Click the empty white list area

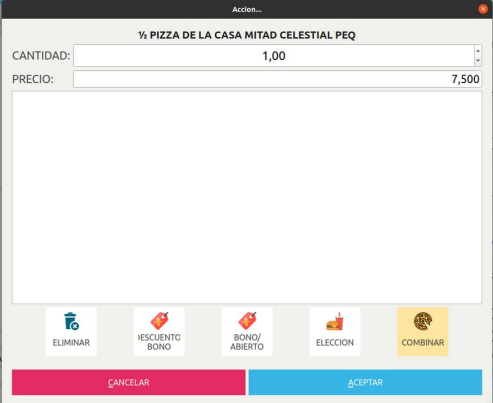247,197
